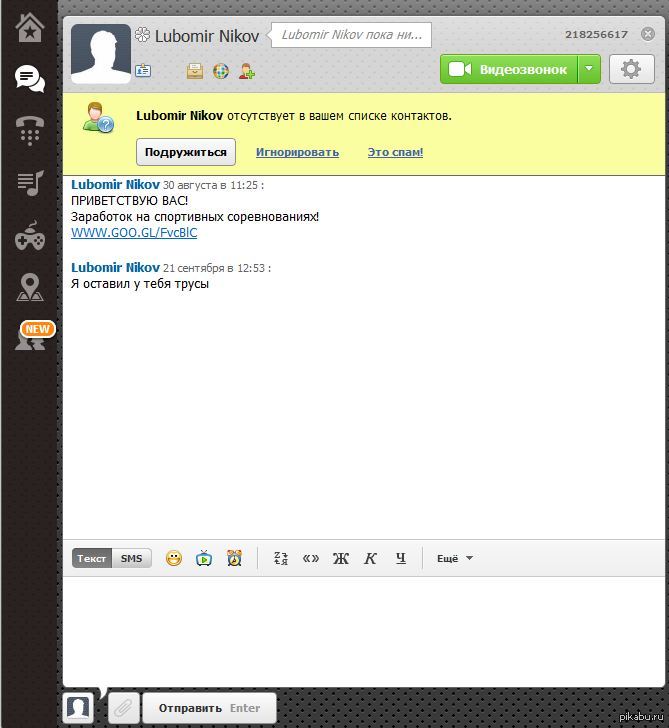Open the status text bubble field

(351, 35)
